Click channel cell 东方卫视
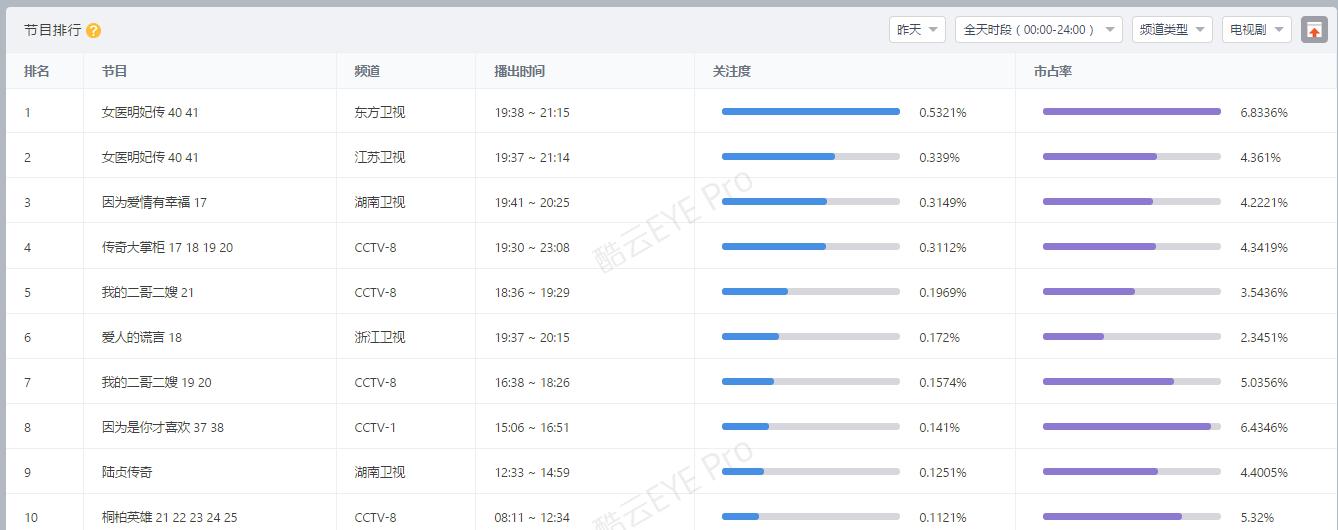The height and width of the screenshot is (530, 1338). (x=380, y=112)
